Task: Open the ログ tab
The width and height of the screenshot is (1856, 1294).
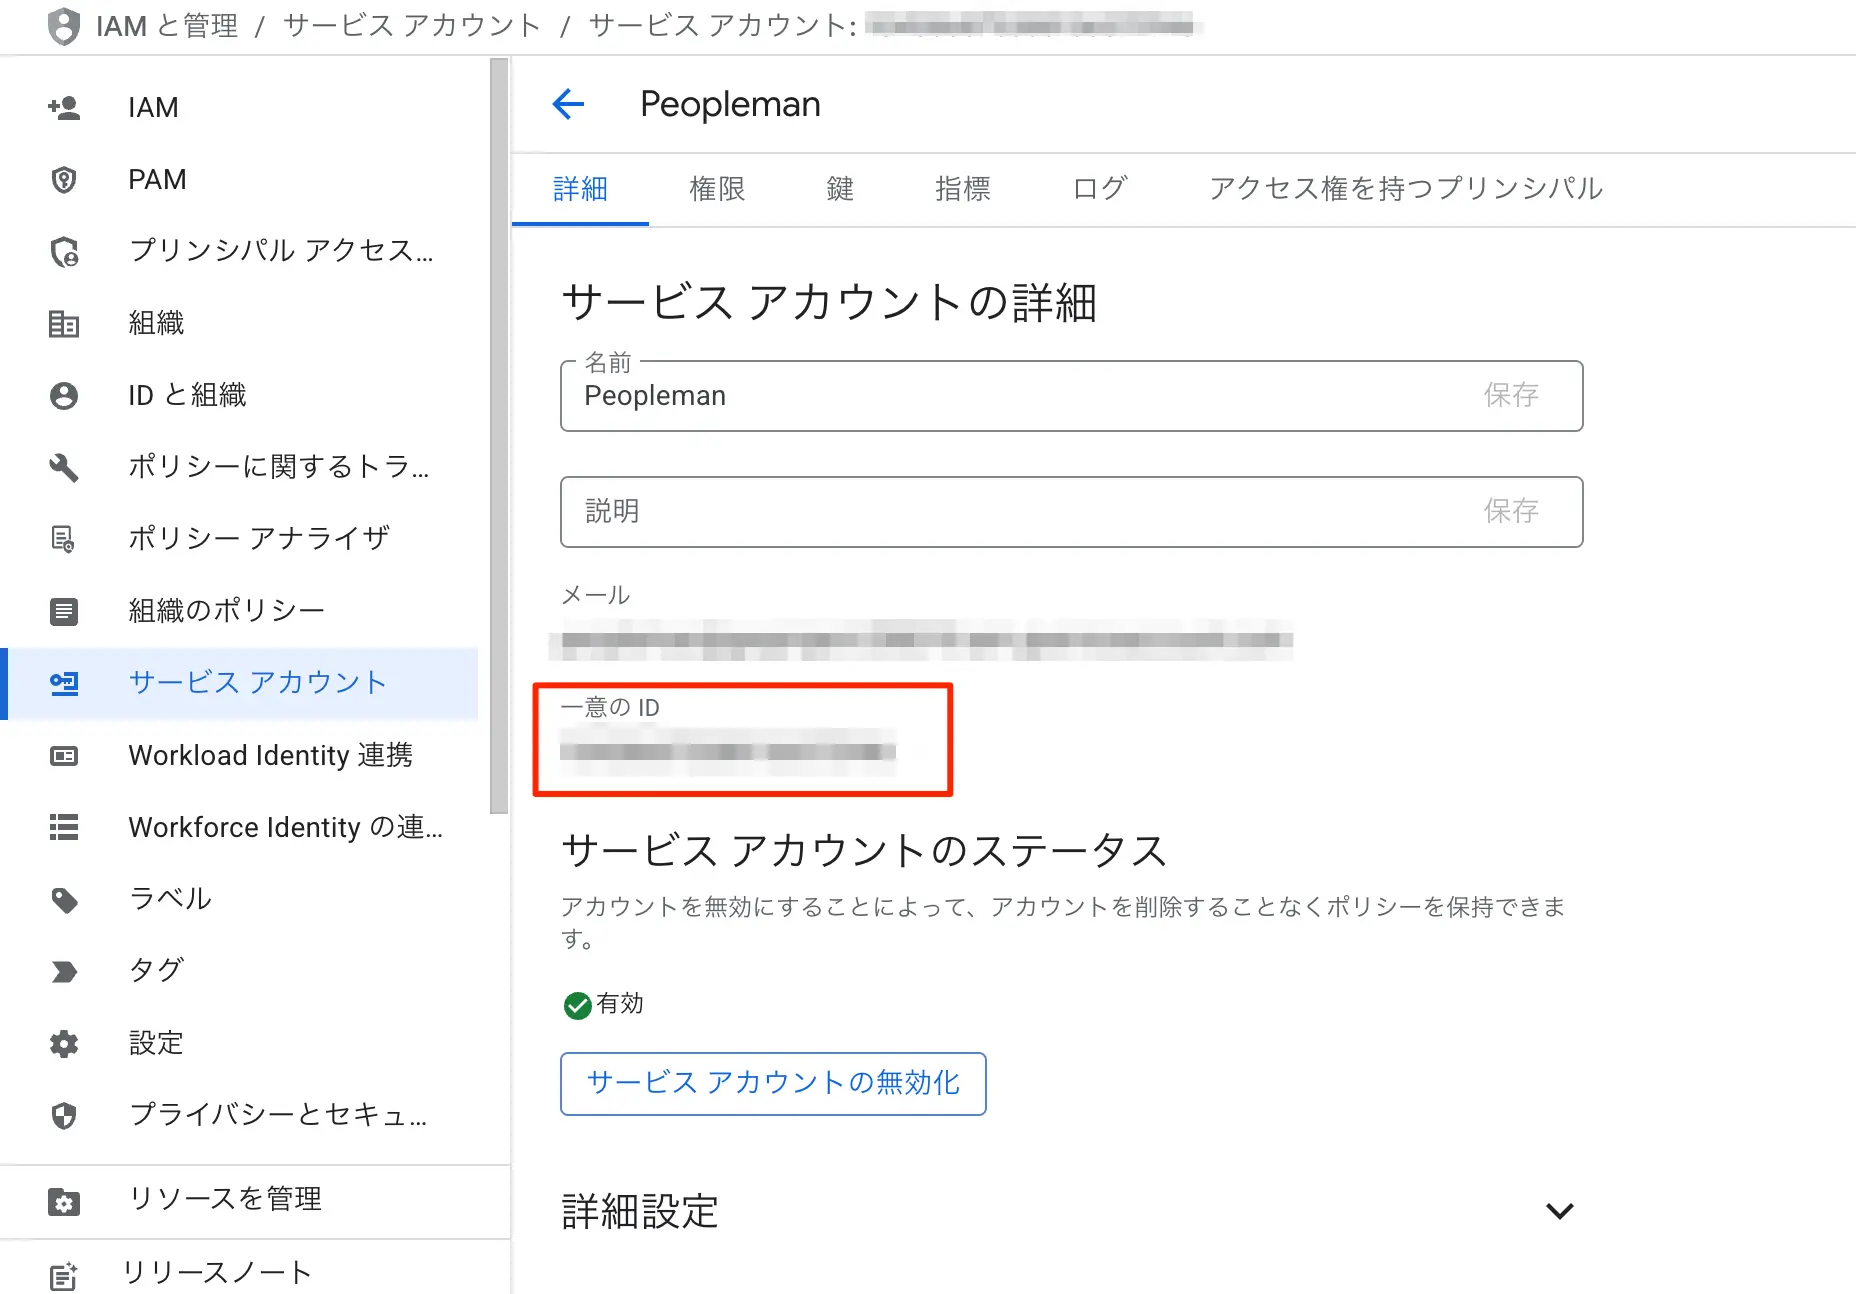Action: (x=1099, y=189)
